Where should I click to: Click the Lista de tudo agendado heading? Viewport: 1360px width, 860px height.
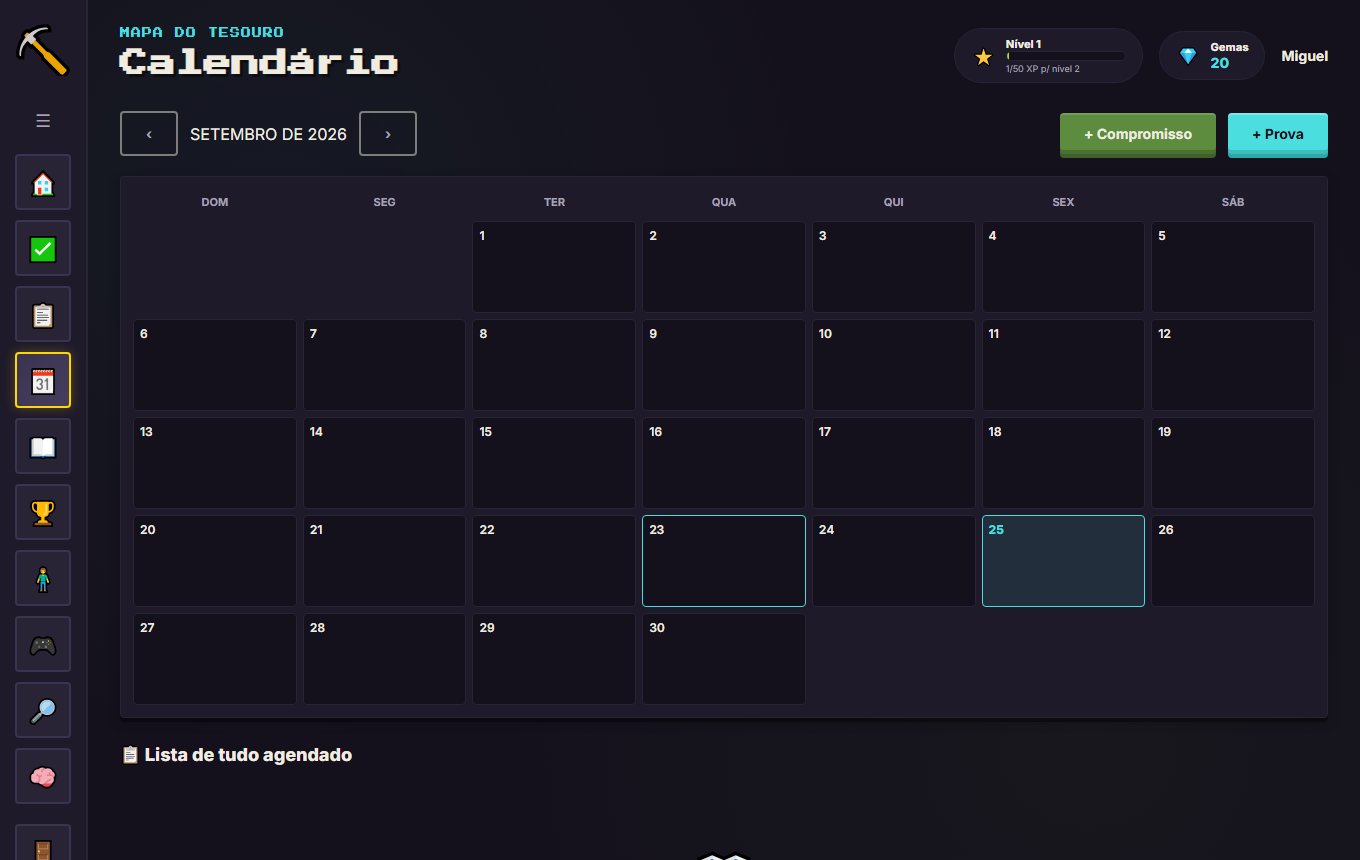click(236, 755)
